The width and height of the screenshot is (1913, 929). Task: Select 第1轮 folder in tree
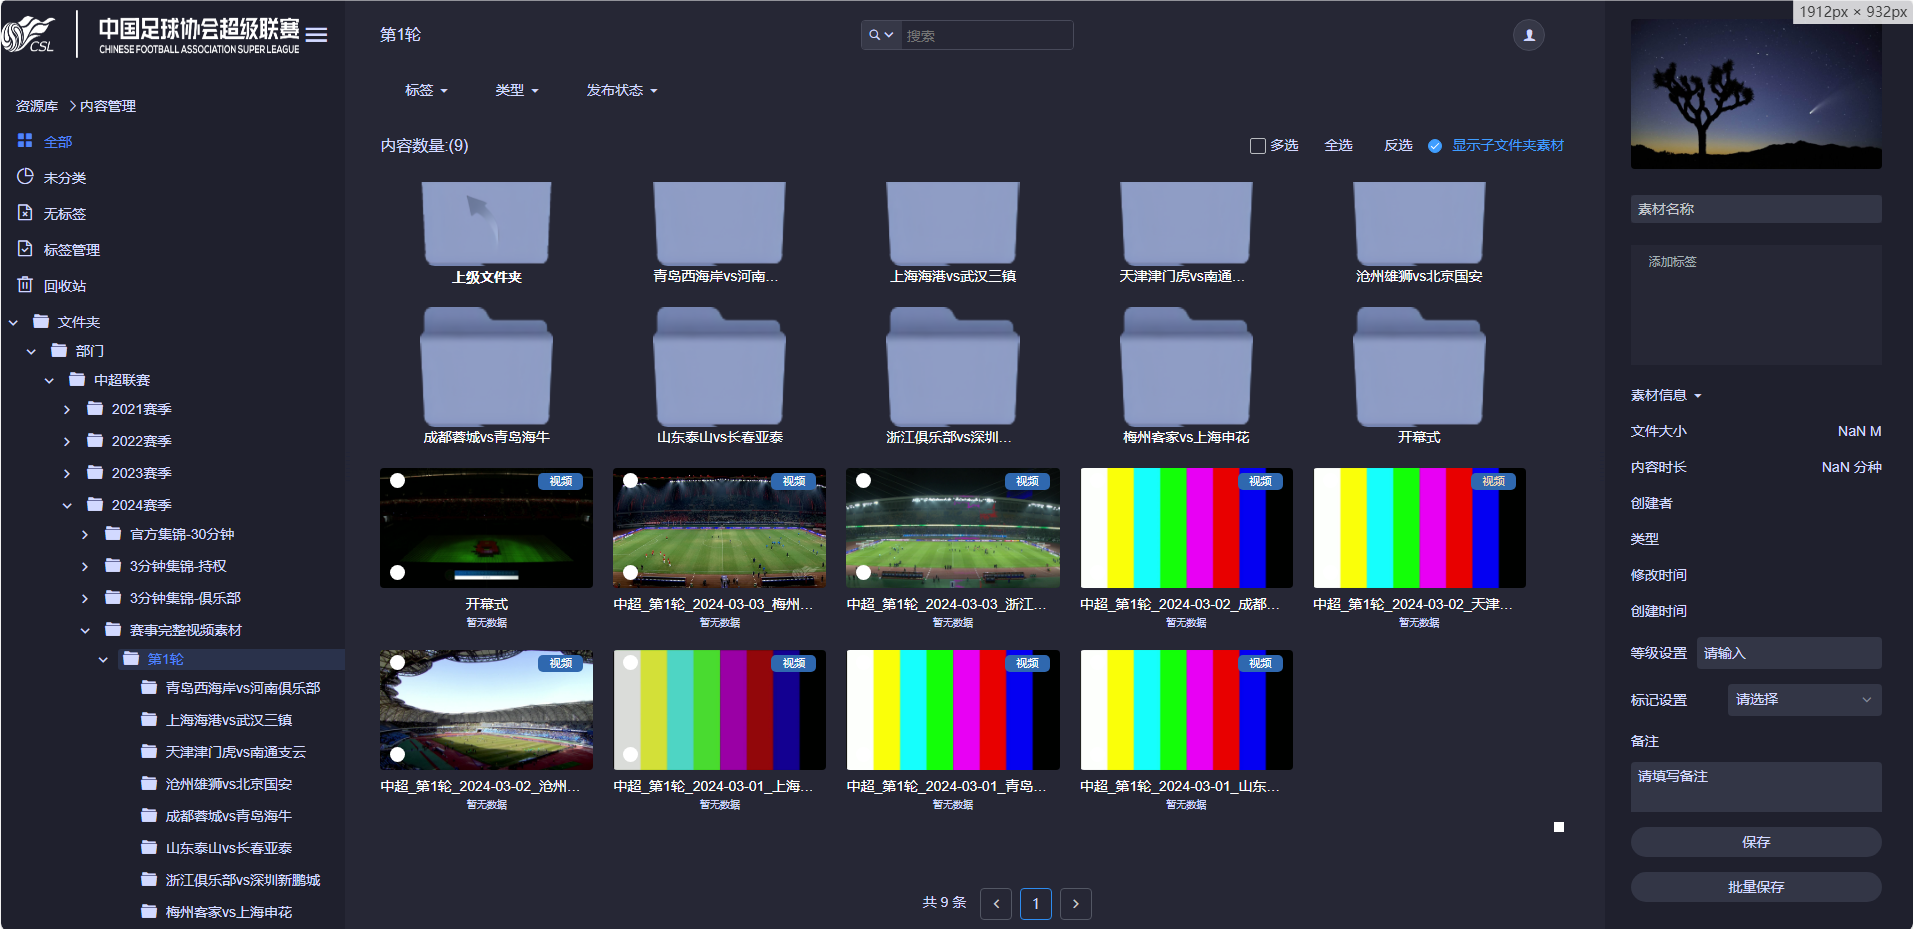[x=165, y=659]
